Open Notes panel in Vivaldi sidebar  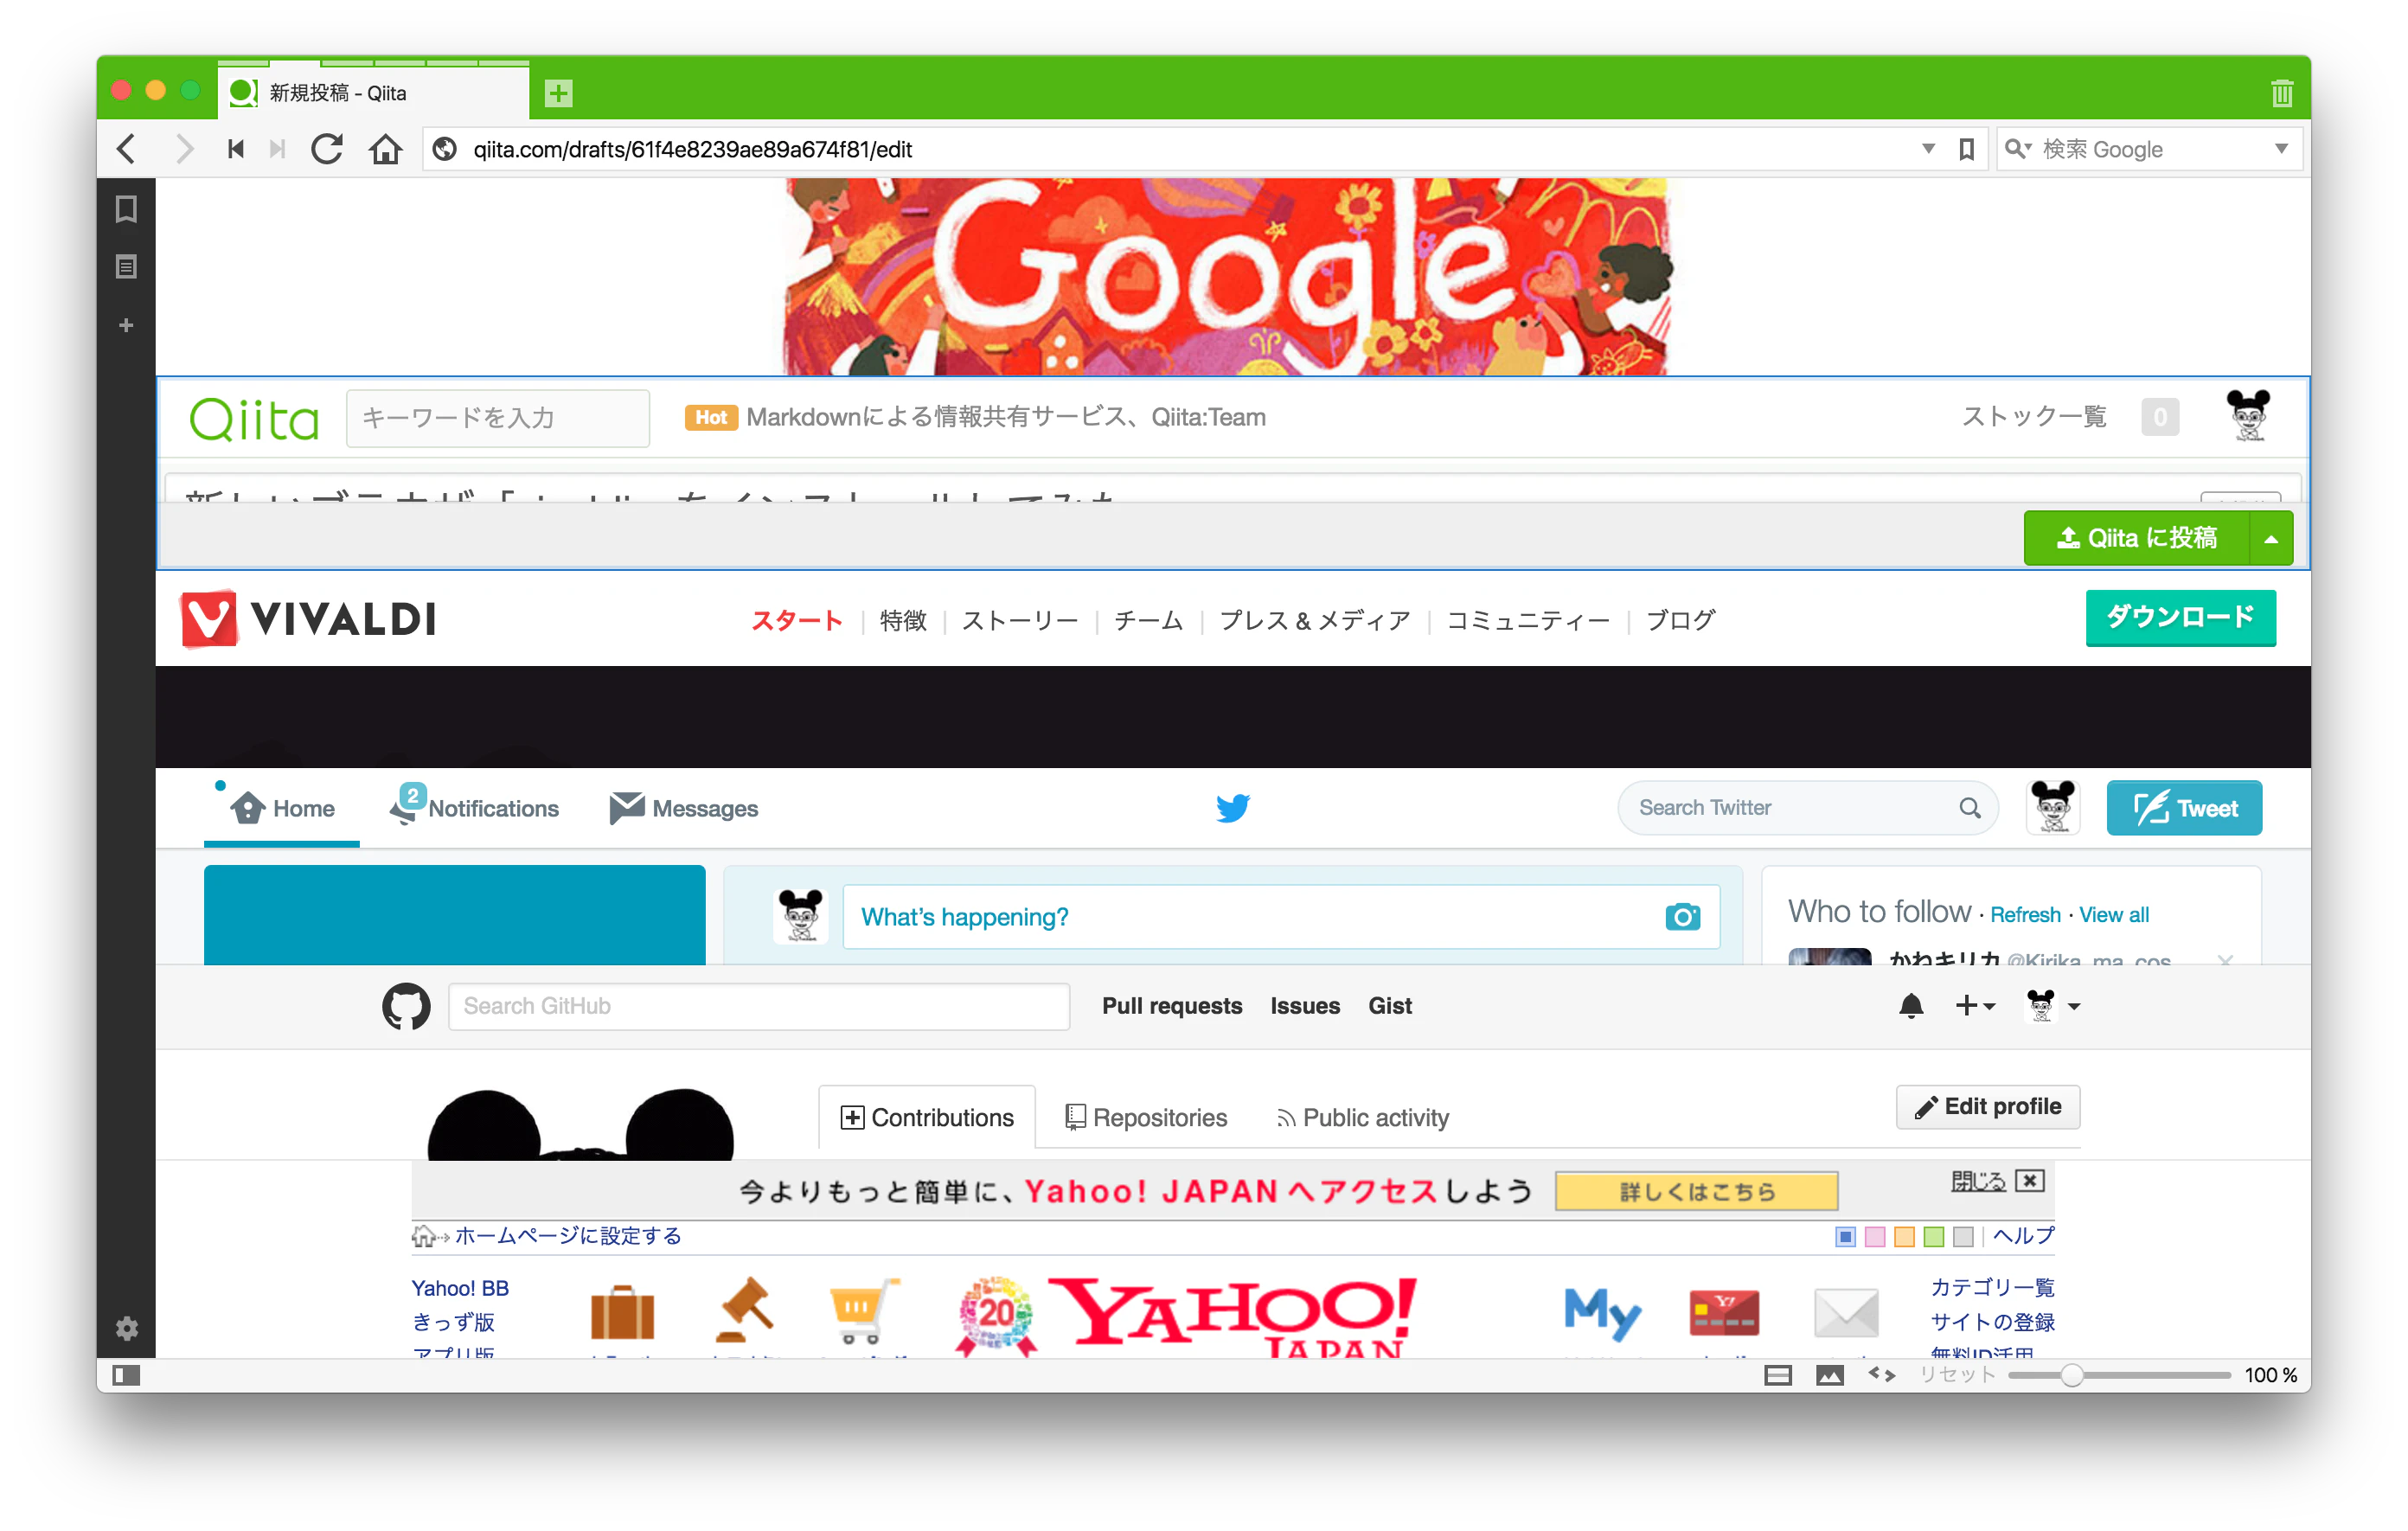pos(126,267)
